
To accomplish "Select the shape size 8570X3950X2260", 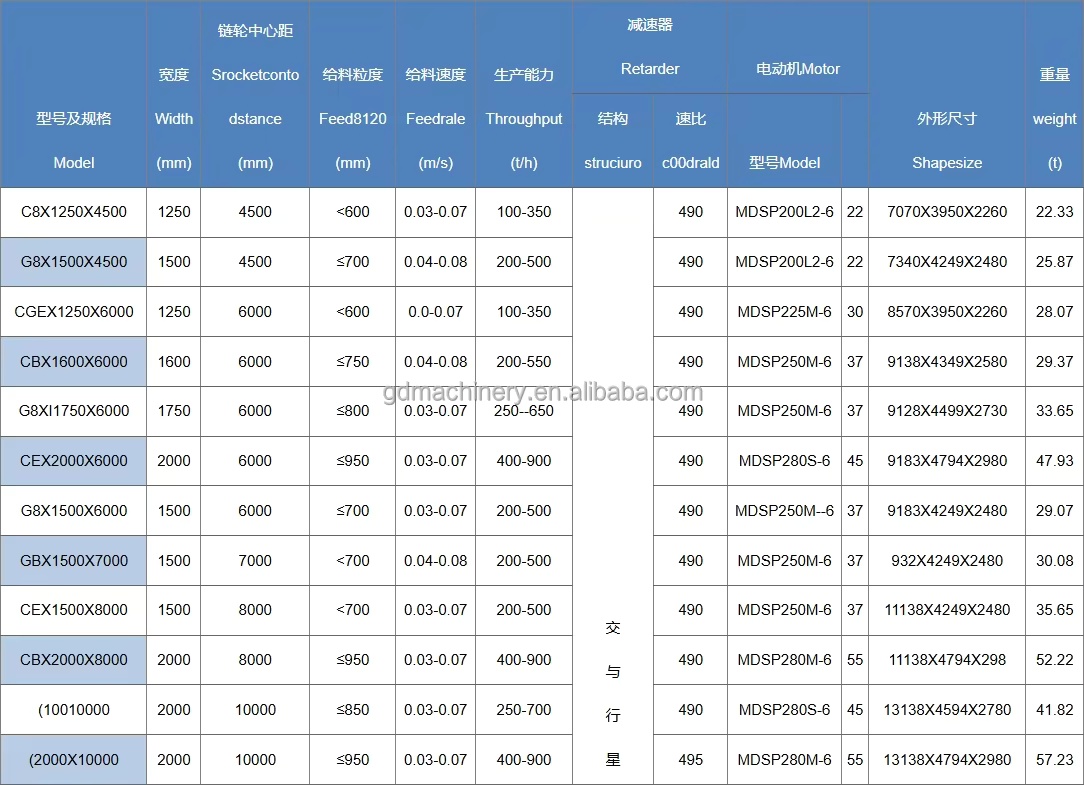I will [x=947, y=312].
